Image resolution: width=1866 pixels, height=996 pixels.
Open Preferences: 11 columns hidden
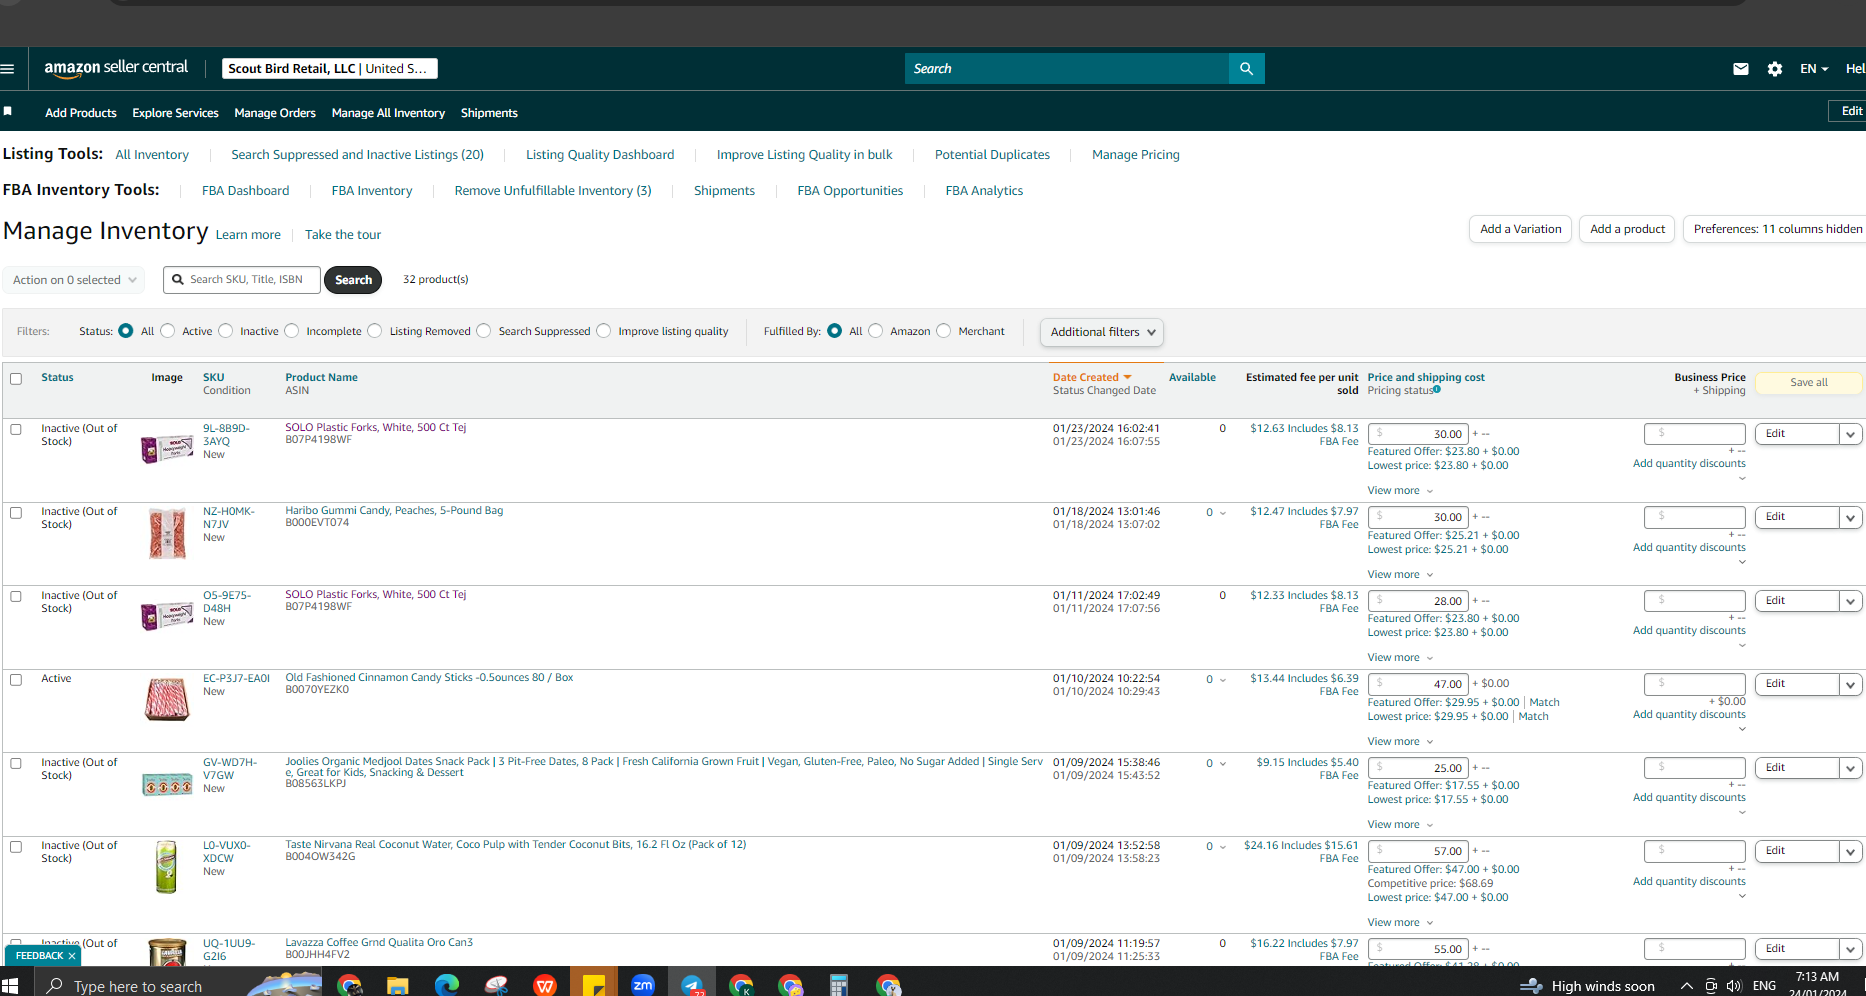pyautogui.click(x=1777, y=229)
